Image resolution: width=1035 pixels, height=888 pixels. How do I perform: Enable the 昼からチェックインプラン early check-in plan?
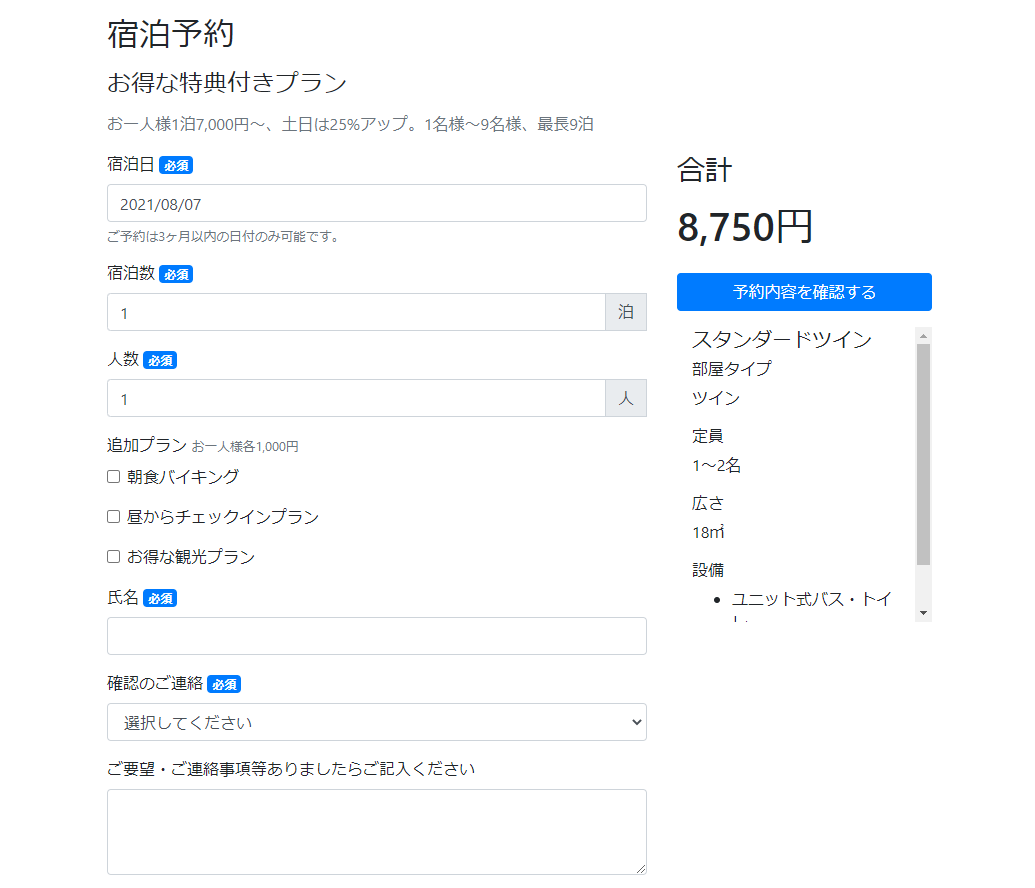tap(113, 516)
